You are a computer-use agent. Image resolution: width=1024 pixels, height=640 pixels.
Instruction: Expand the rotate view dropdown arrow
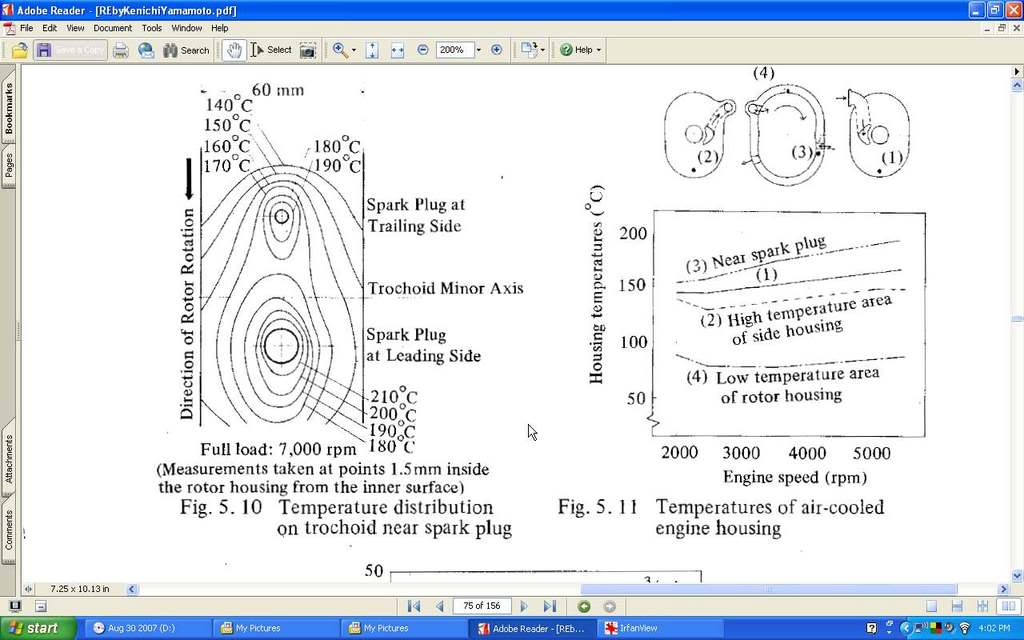tap(542, 50)
